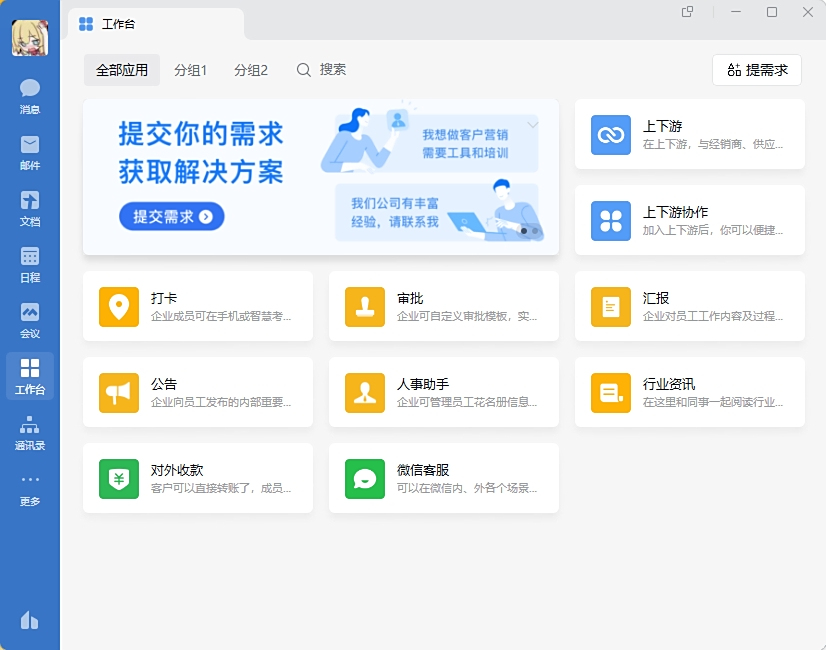Open the 会议 (Meeting) sidebar icon

(x=29, y=319)
